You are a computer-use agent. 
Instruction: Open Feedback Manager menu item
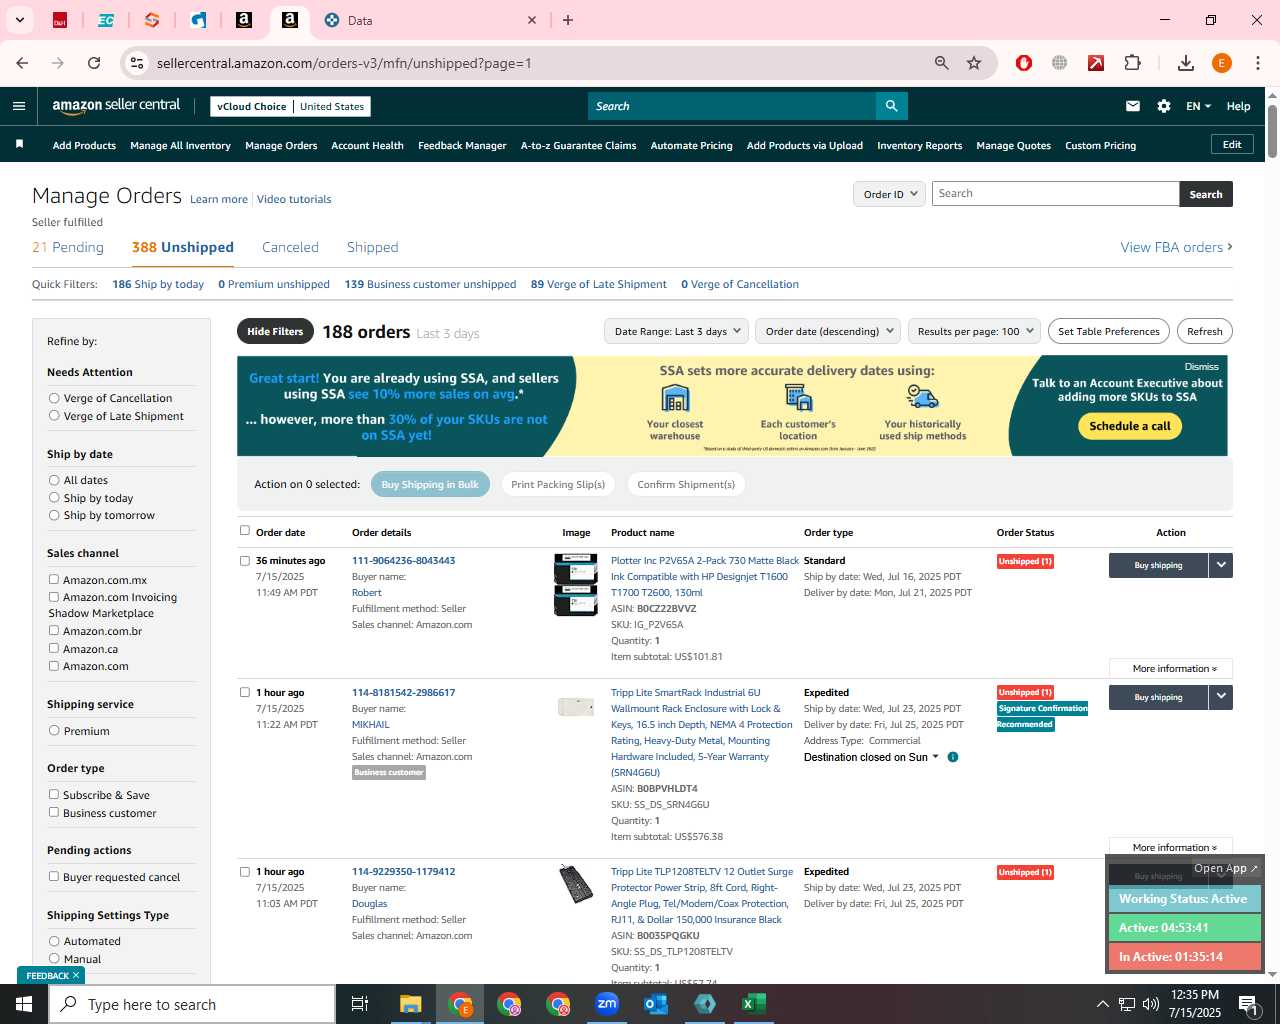click(x=462, y=145)
